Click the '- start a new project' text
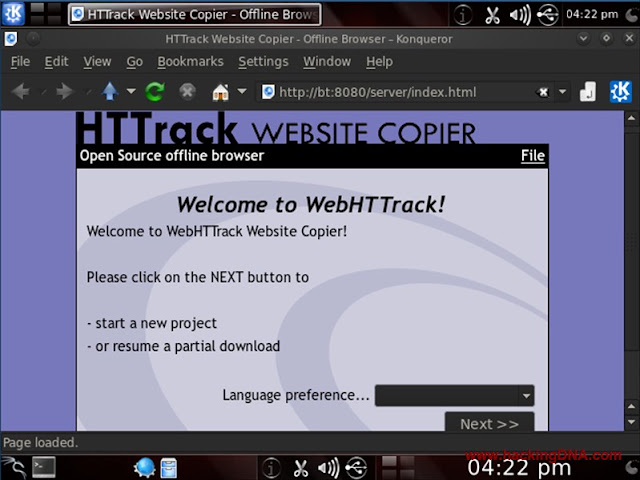The height and width of the screenshot is (480, 640). pos(152,323)
